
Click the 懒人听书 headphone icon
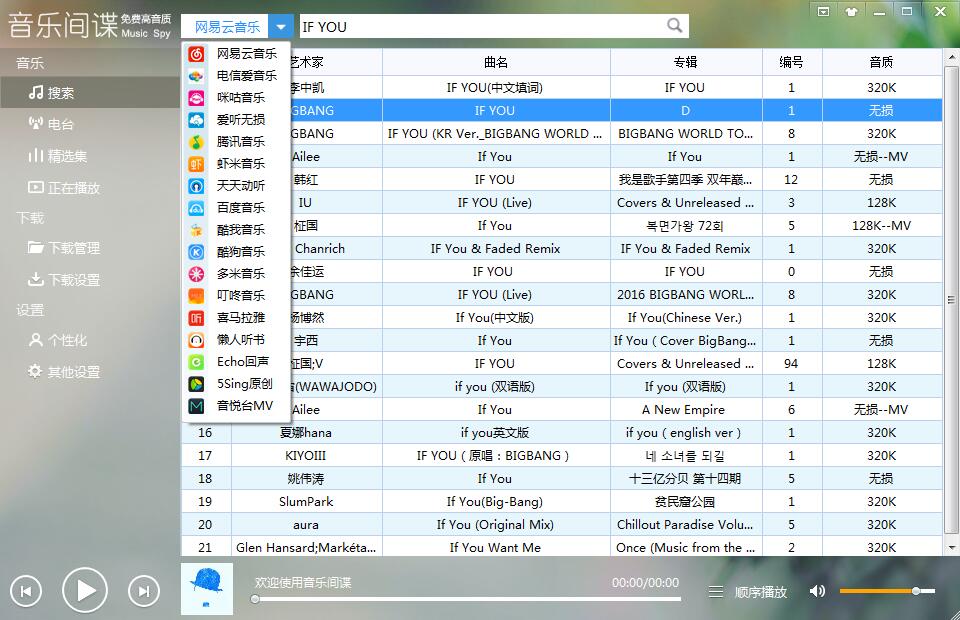(196, 340)
